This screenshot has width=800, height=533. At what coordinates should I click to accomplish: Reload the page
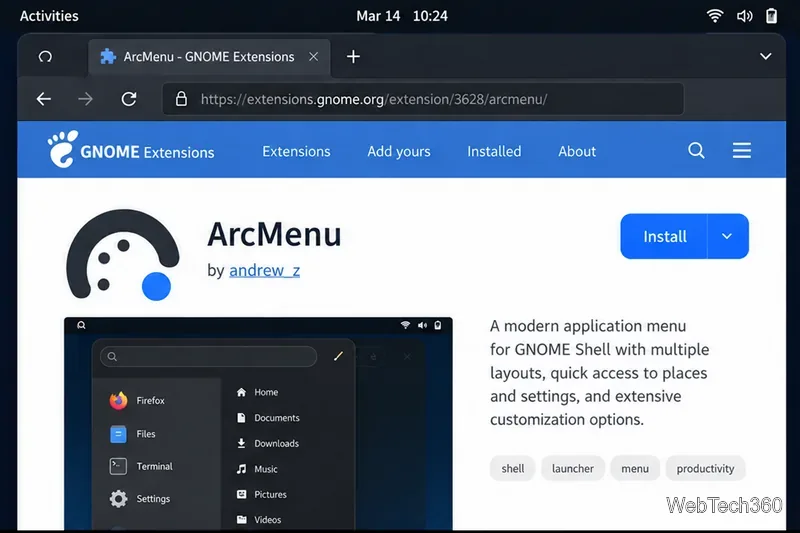click(x=129, y=99)
